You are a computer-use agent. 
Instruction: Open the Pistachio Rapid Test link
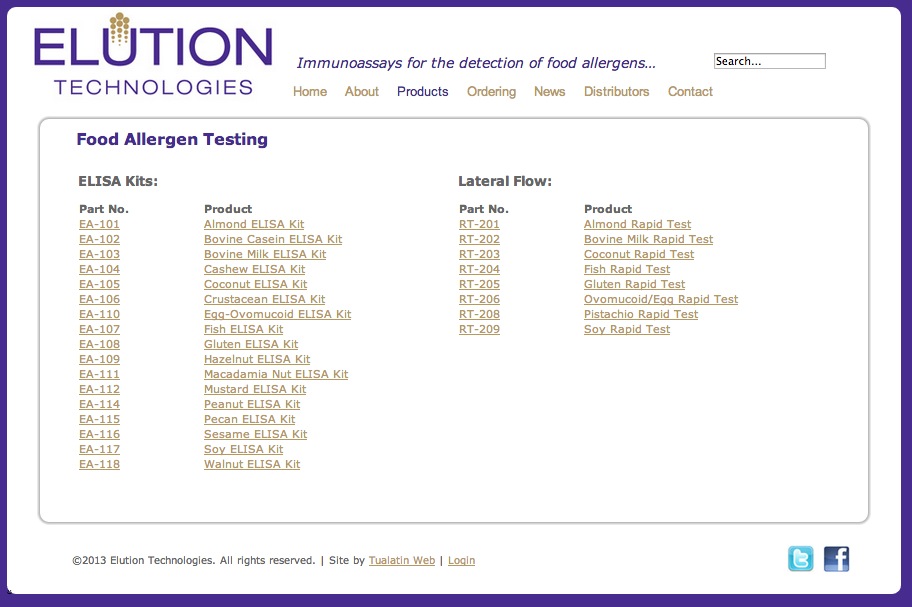click(641, 315)
